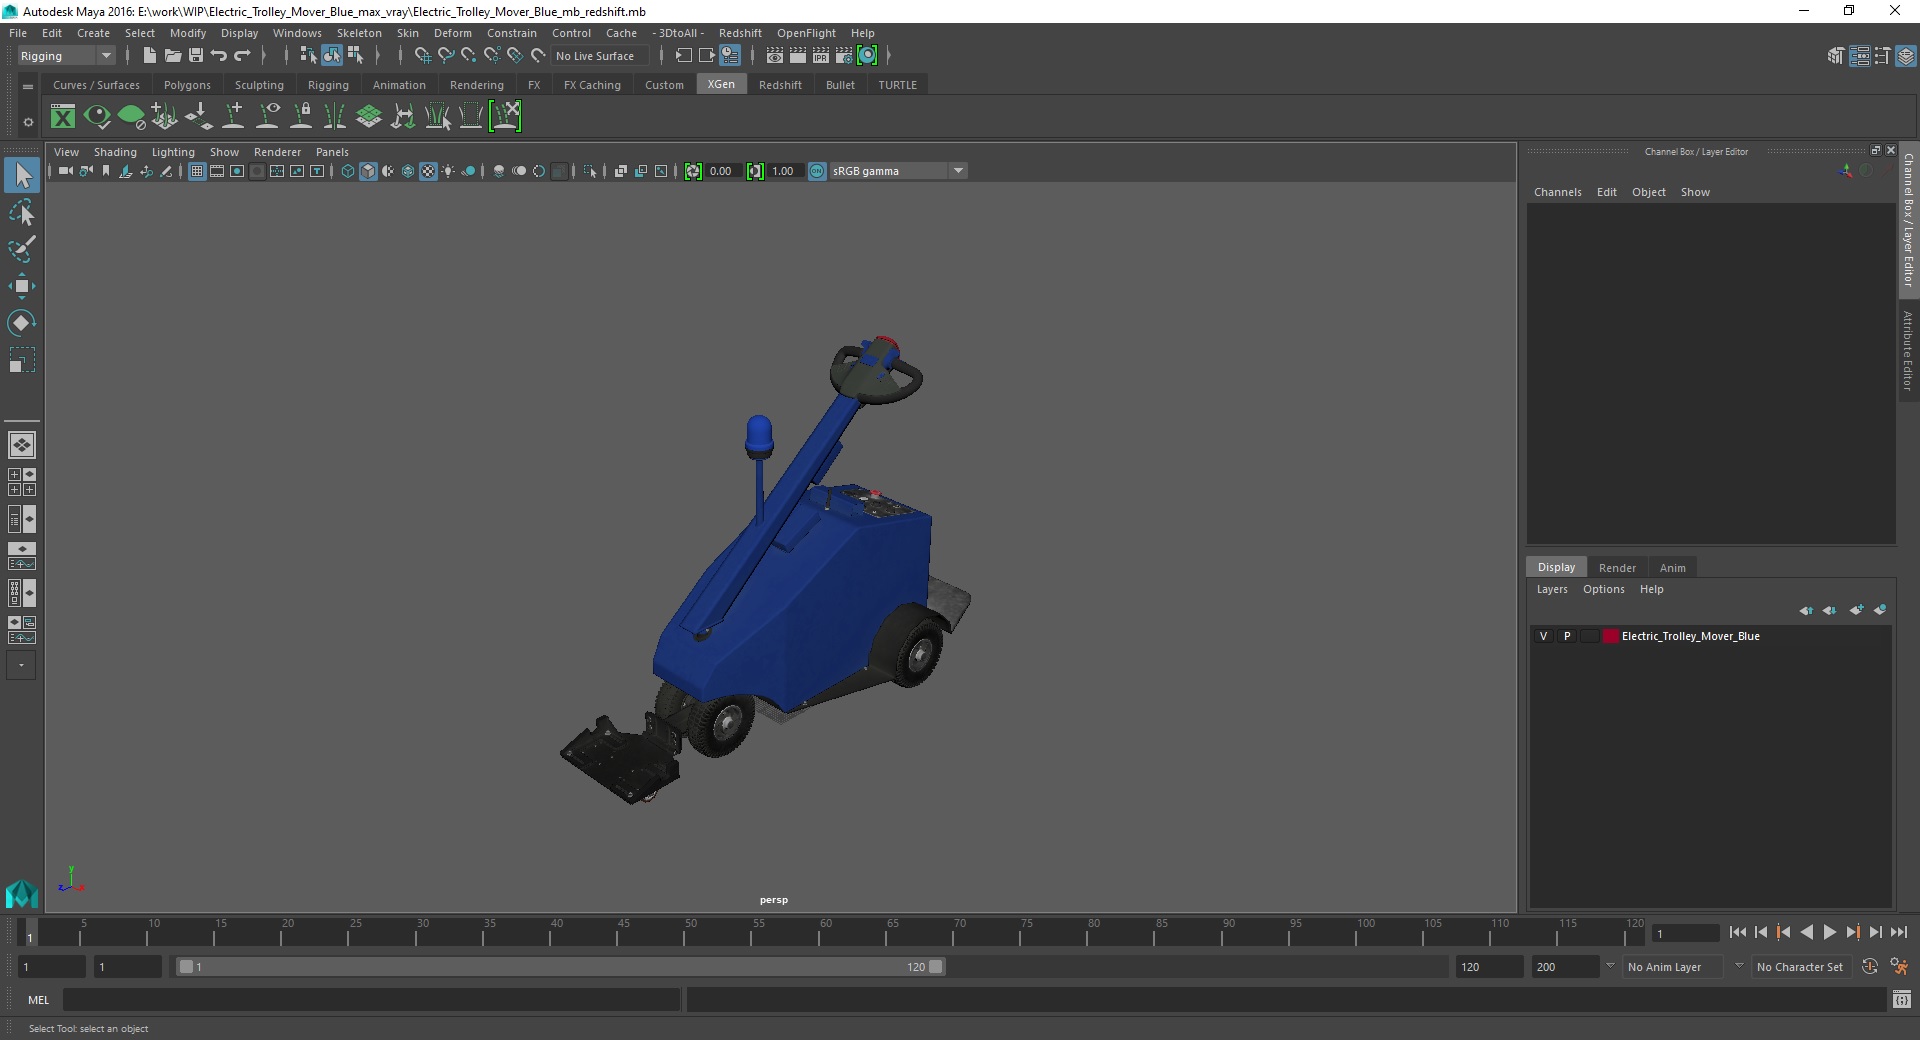Open the Redshift menu in menu bar
The width and height of the screenshot is (1920, 1040).
[x=740, y=33]
